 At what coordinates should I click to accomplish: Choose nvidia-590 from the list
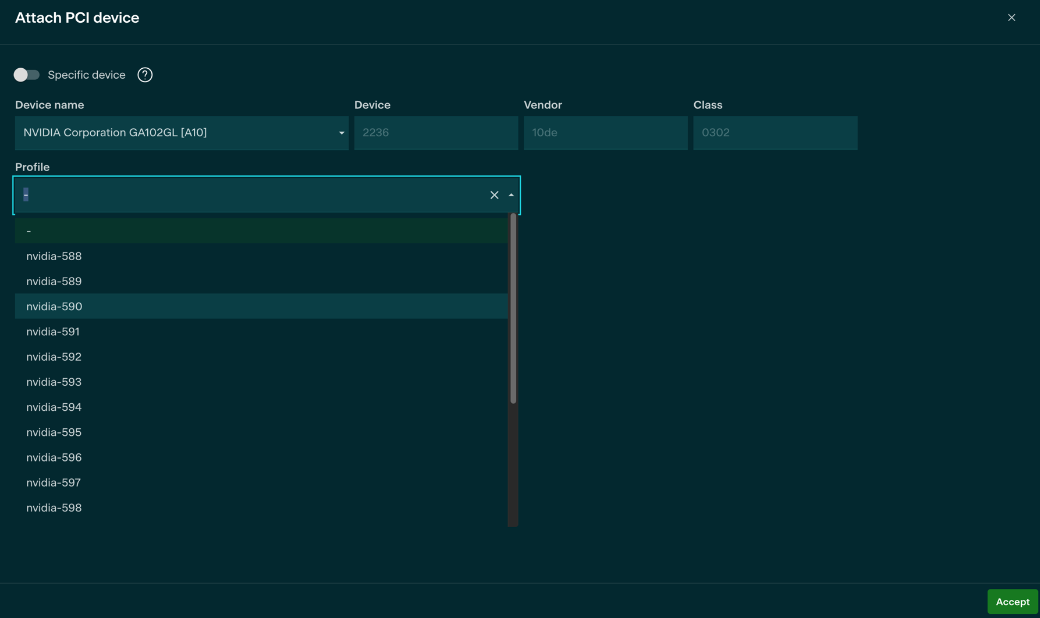(54, 306)
